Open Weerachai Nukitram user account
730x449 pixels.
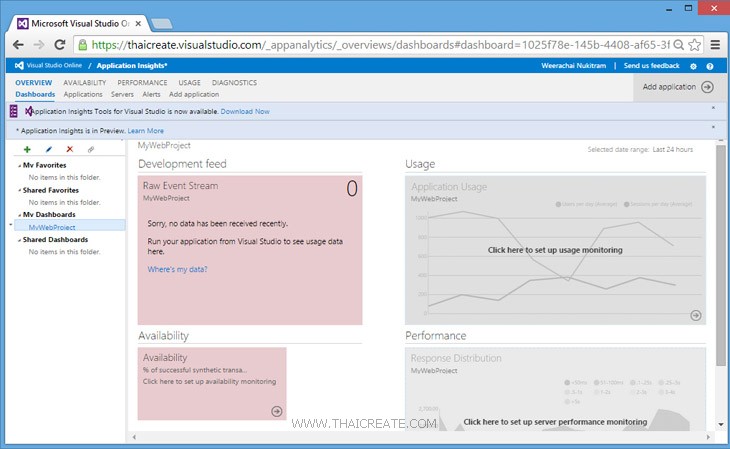(574, 66)
